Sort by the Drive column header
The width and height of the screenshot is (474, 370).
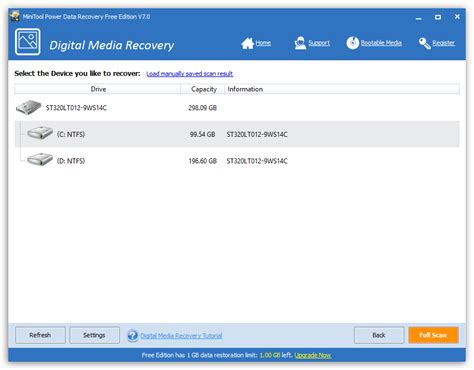(x=98, y=89)
